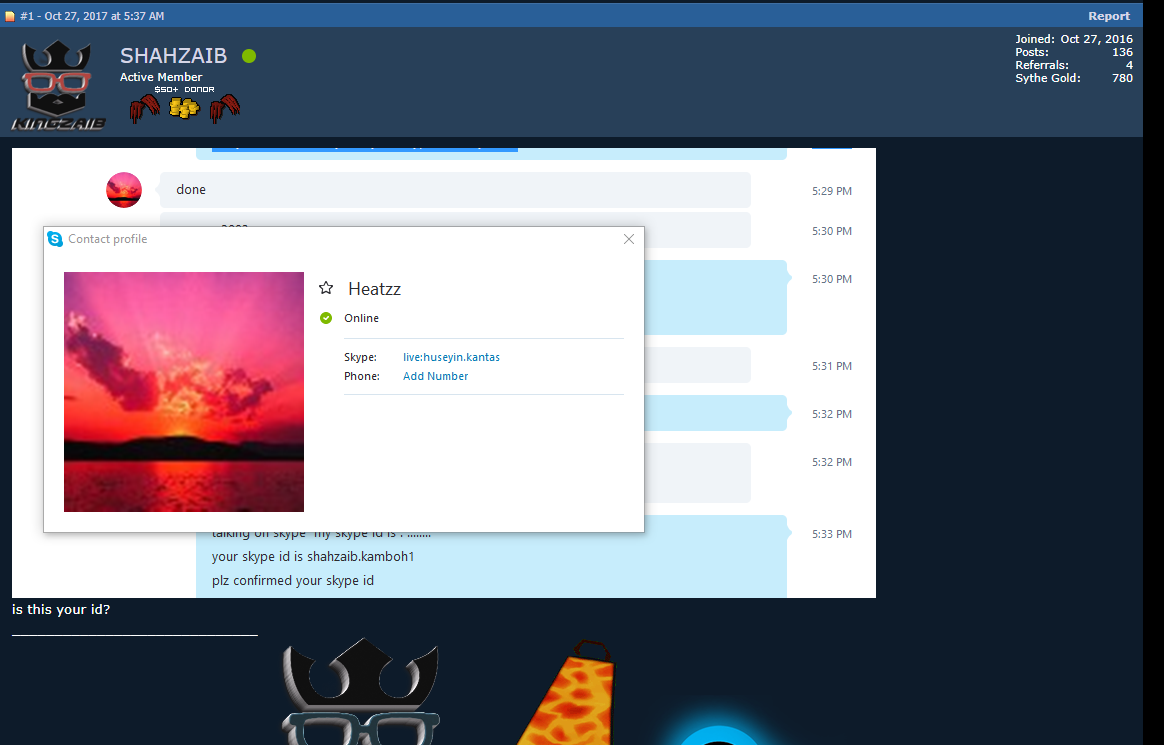The width and height of the screenshot is (1164, 745).
Task: Click the KINGZAIB avatar image
Action: click(x=58, y=85)
